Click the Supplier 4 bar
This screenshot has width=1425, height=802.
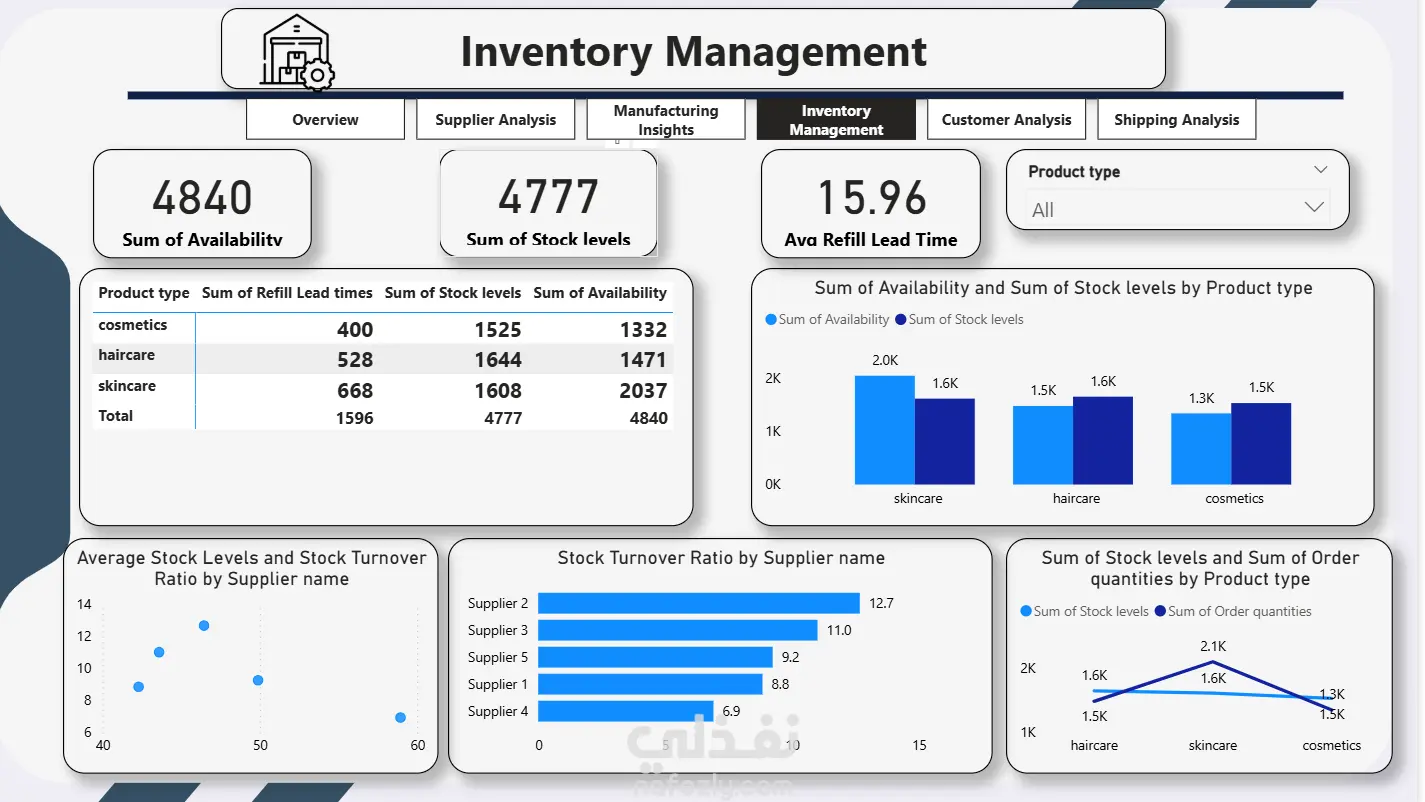(626, 711)
